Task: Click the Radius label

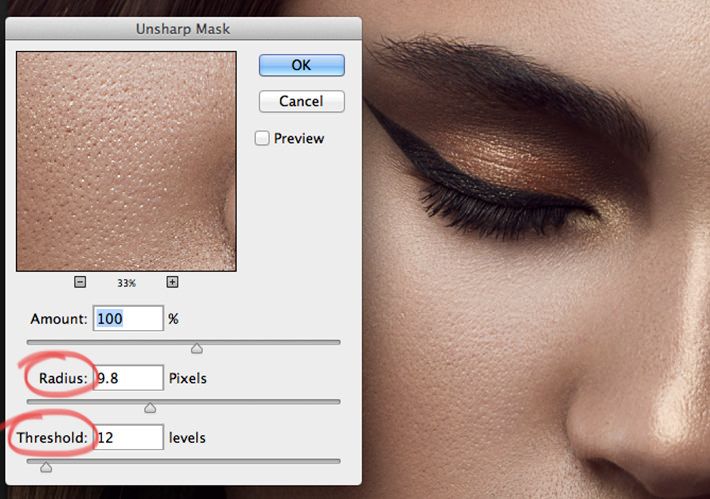Action: pos(63,378)
